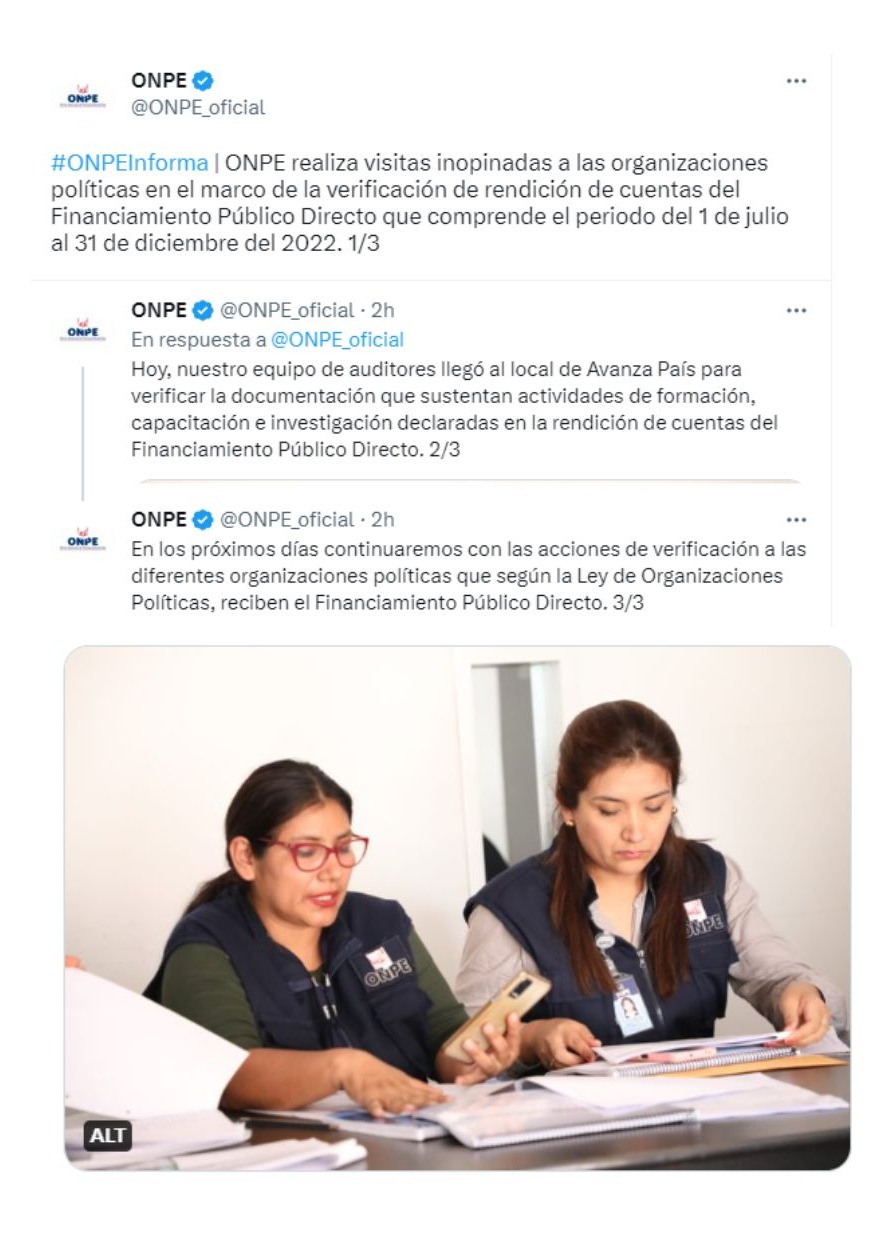Click the ONPE display name on the first tweet
The height and width of the screenshot is (1240, 878).
pos(159,81)
